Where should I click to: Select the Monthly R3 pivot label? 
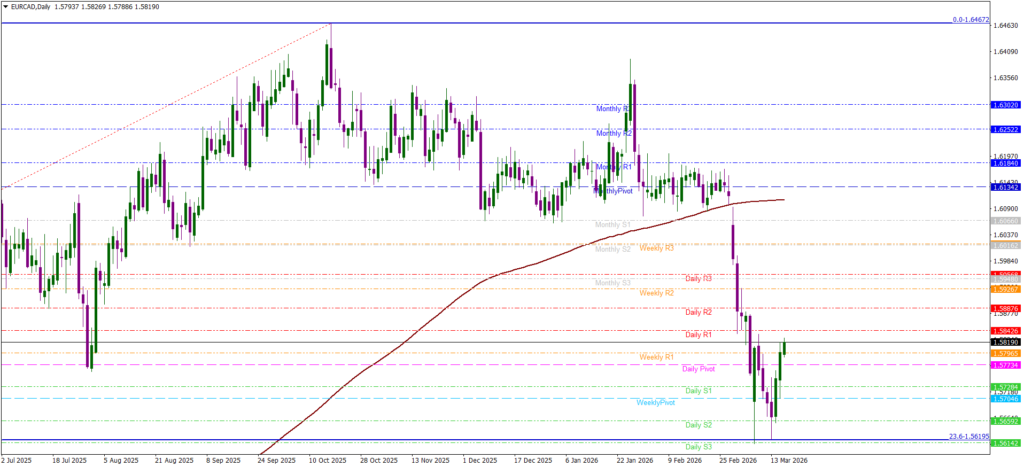(613, 108)
